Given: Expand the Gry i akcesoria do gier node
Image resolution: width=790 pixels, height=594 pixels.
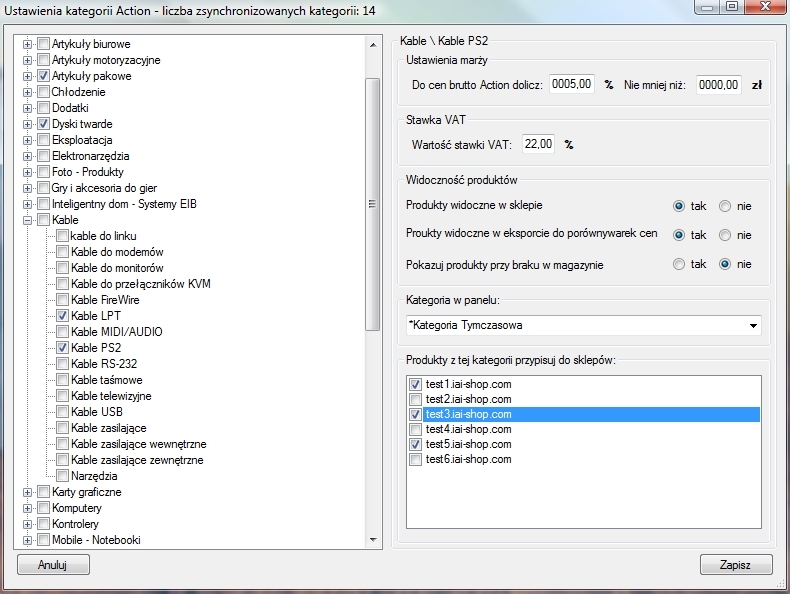Looking at the screenshot, I should 28,188.
